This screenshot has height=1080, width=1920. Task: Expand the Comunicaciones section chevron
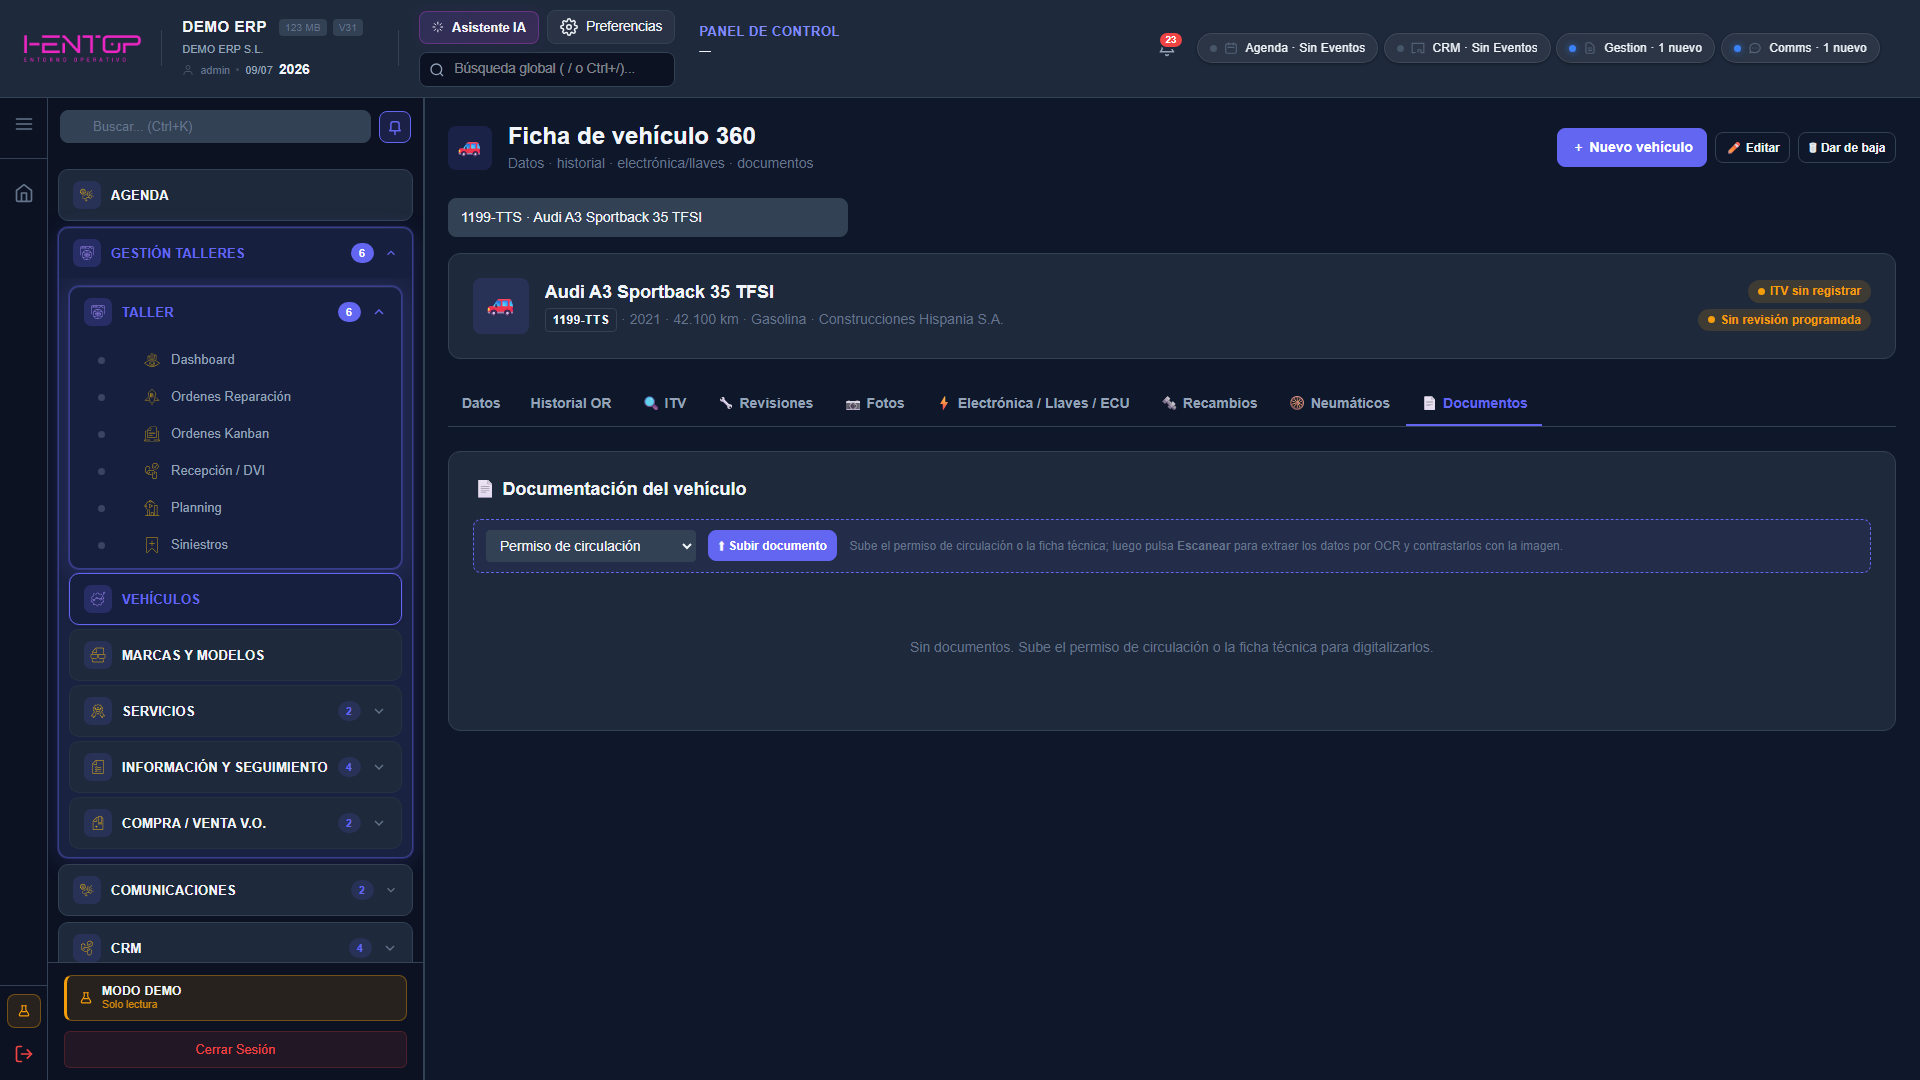click(391, 890)
